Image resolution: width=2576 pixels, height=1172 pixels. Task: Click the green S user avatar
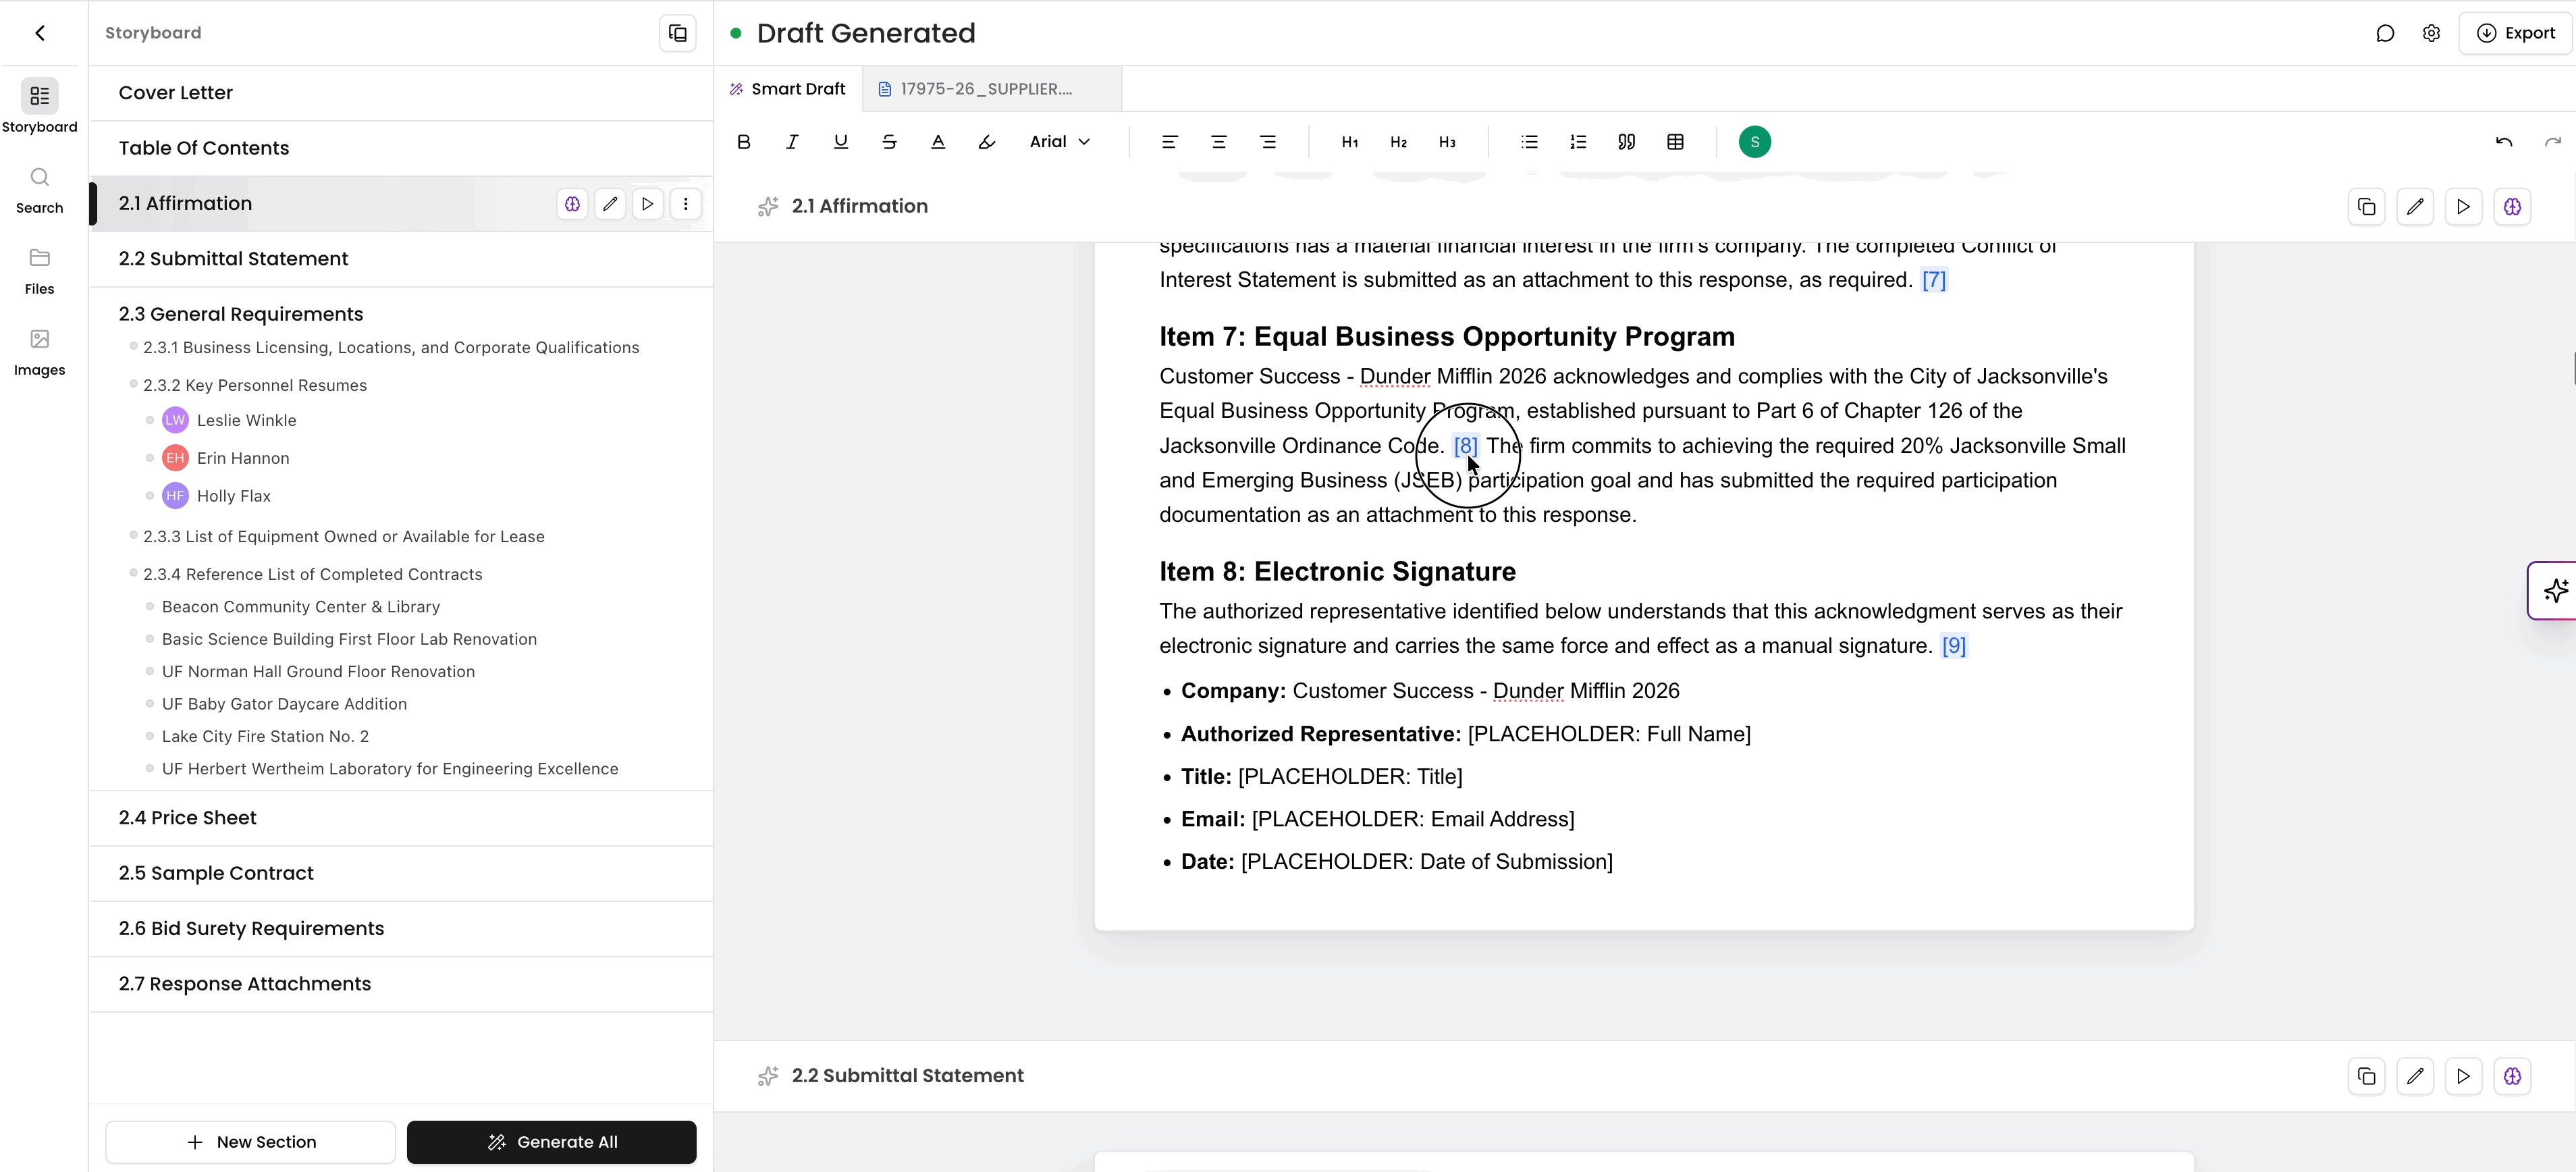pos(1755,142)
